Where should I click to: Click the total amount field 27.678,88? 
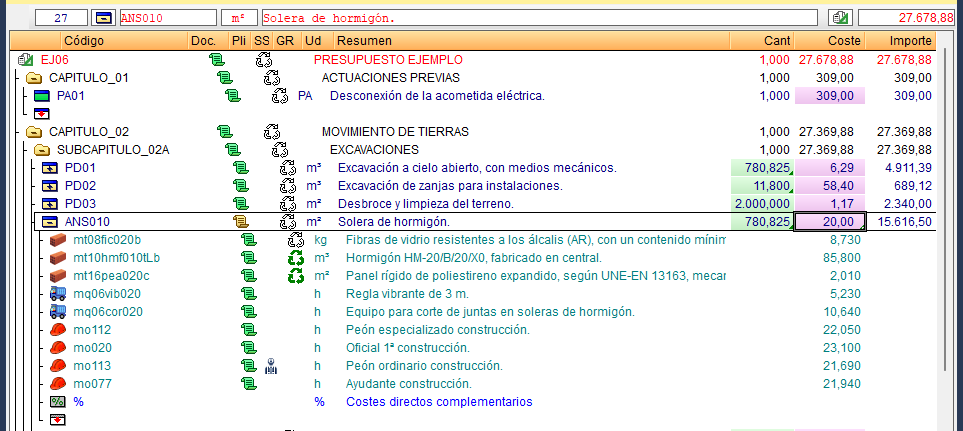[x=906, y=18]
